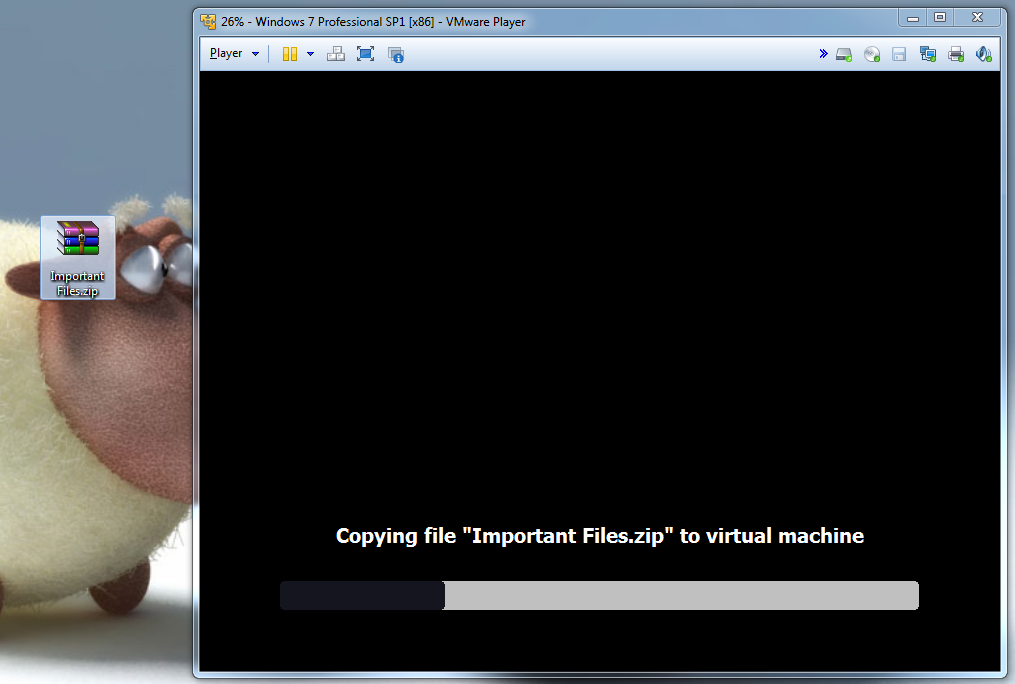The width and height of the screenshot is (1015, 684).
Task: Click the printer device icon
Action: click(956, 54)
